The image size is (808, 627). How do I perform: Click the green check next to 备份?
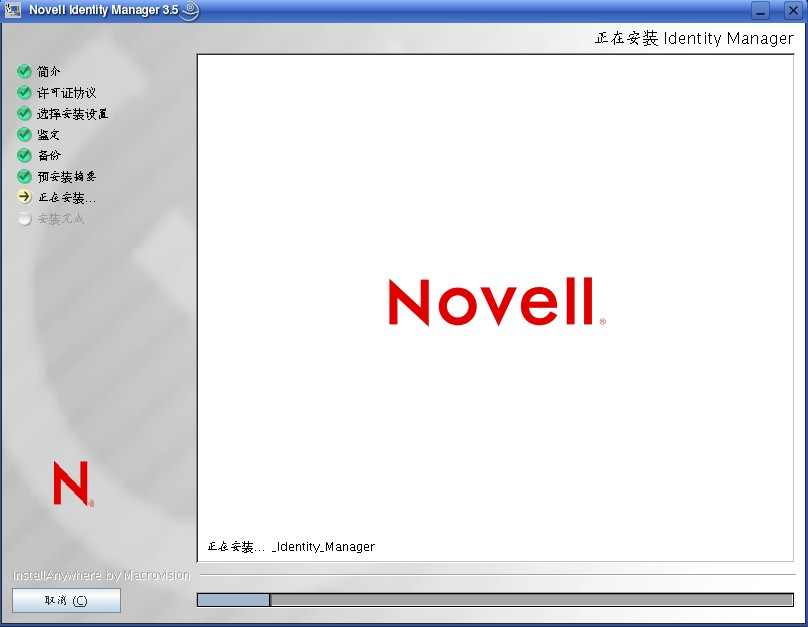tap(24, 155)
